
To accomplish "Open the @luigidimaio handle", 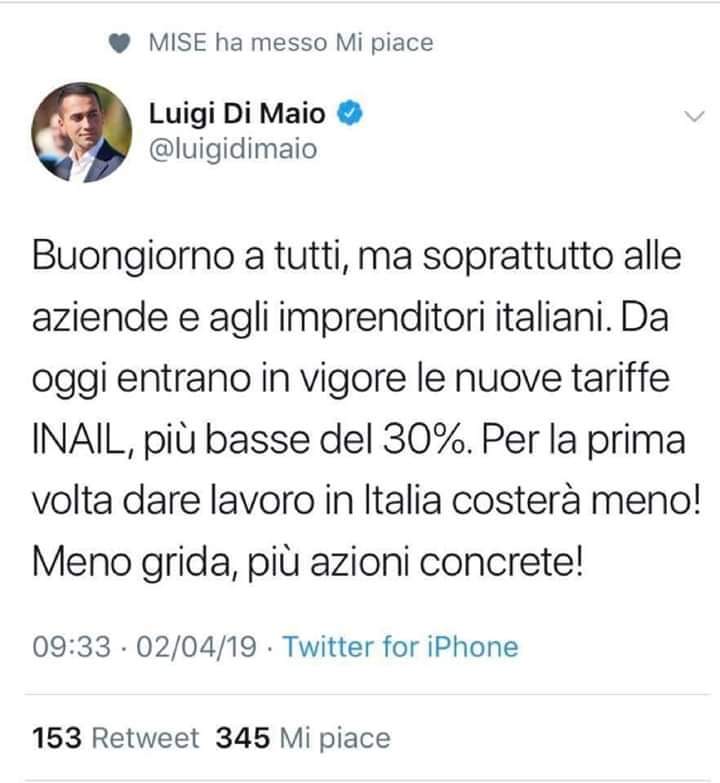I will point(233,149).
